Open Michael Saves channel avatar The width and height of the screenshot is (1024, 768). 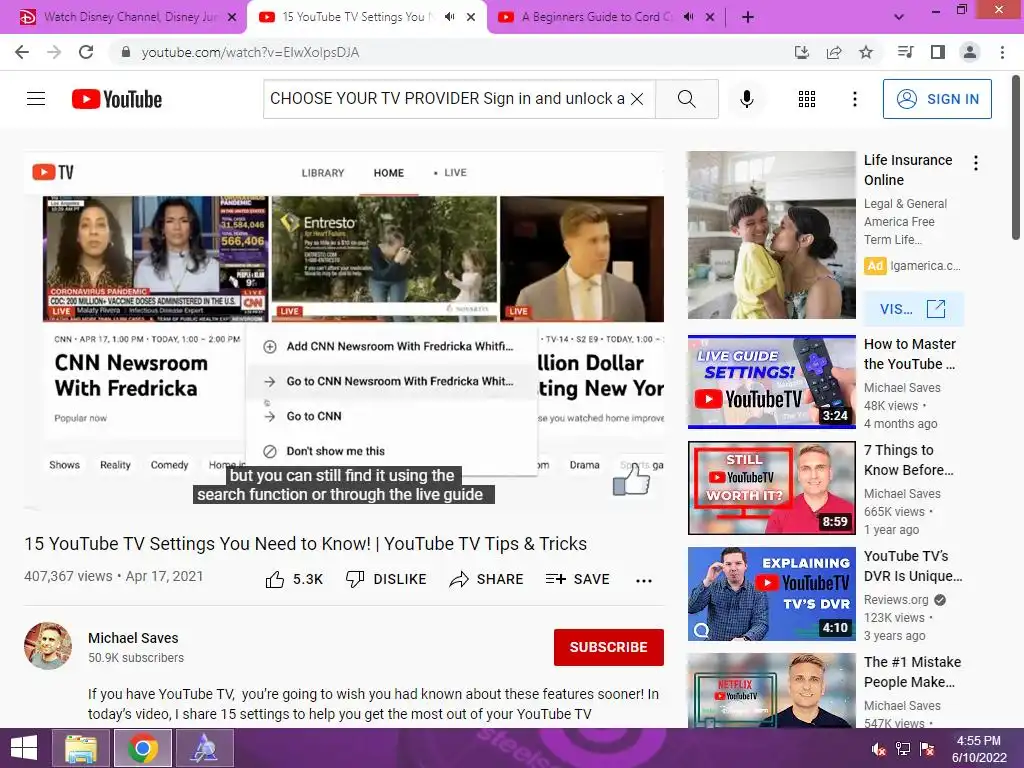point(48,646)
